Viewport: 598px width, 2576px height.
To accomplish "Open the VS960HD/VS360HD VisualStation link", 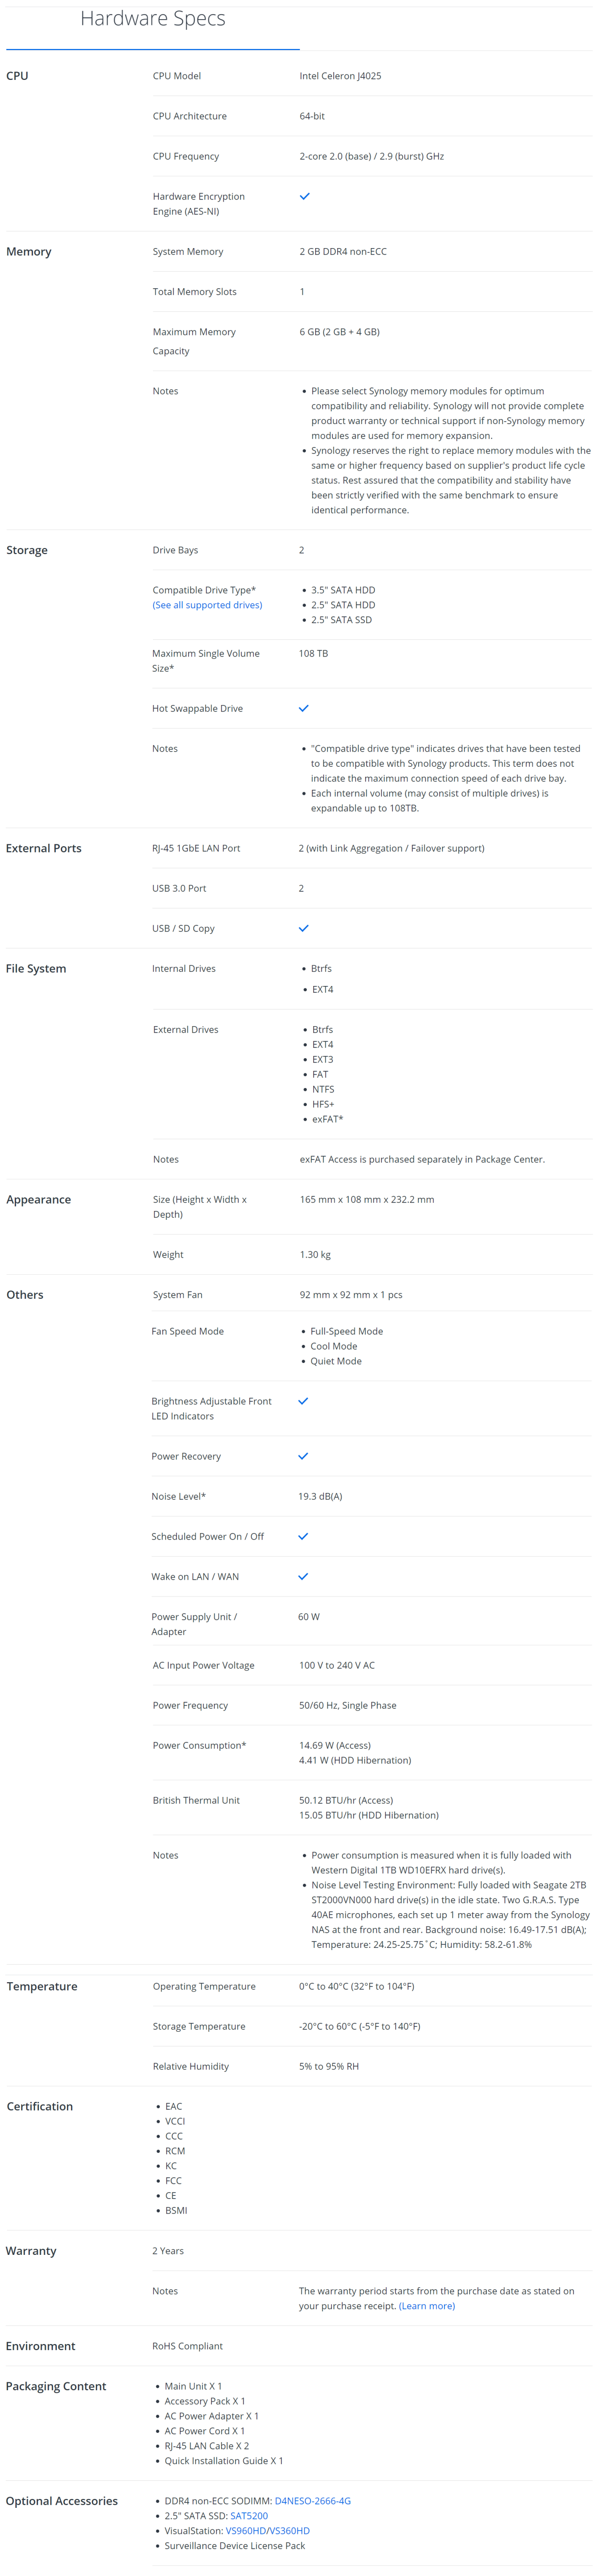I will point(268,2531).
